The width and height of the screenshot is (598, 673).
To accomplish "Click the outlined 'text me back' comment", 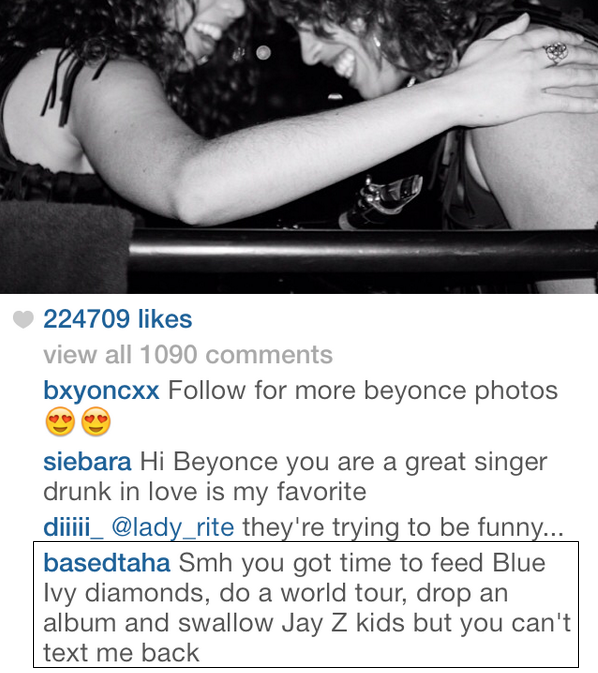I will point(306,604).
